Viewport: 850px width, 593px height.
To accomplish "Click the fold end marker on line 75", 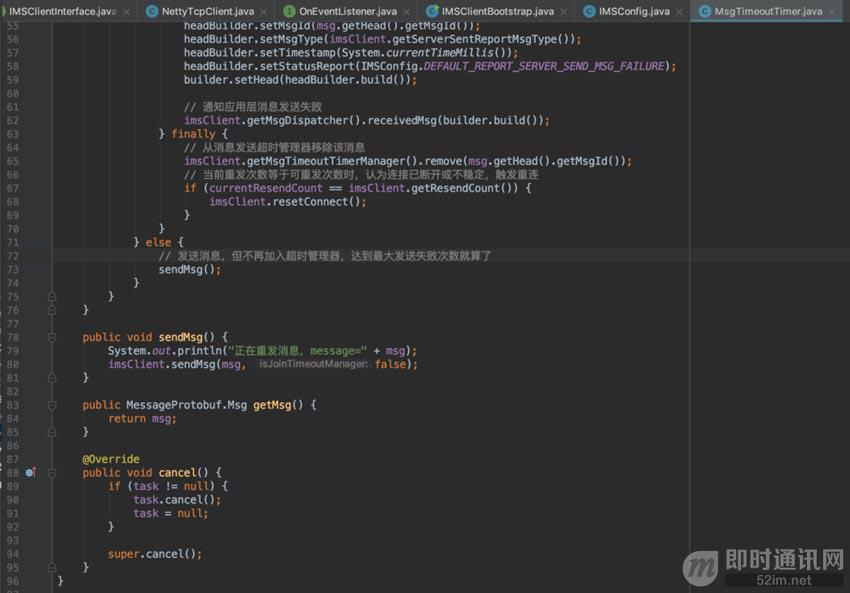I will coord(52,296).
